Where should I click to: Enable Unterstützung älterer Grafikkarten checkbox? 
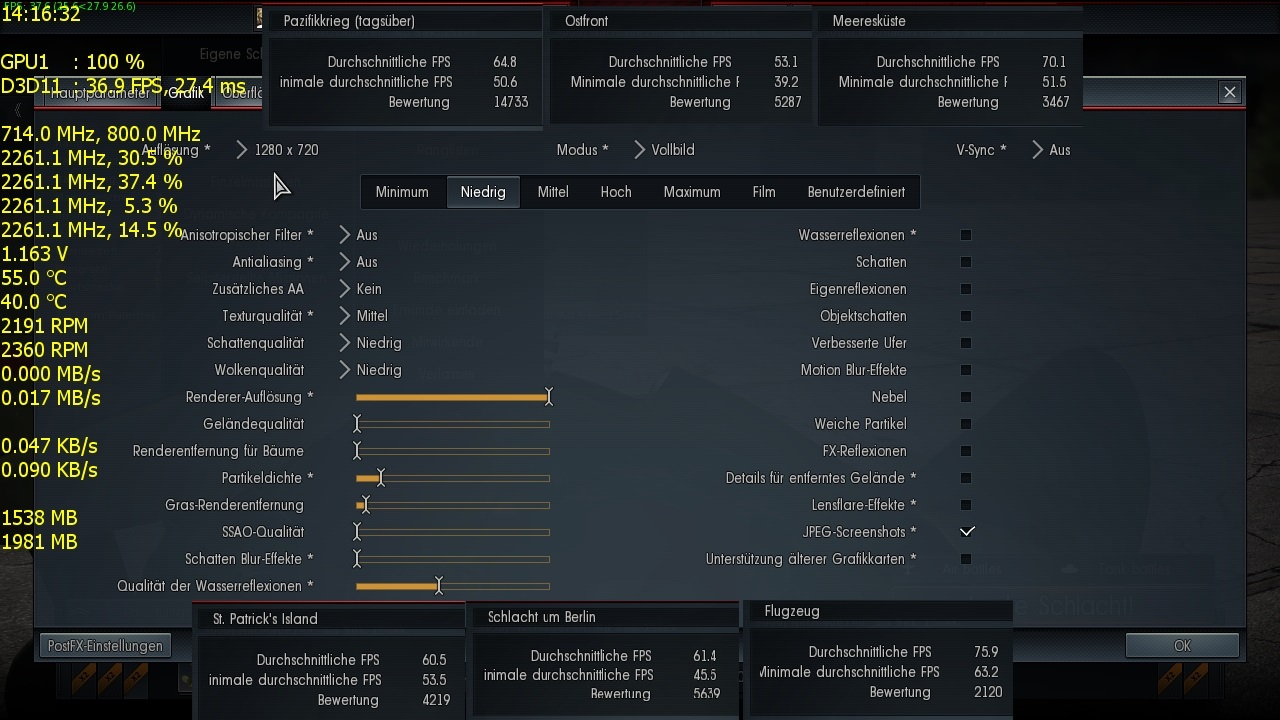coord(966,559)
